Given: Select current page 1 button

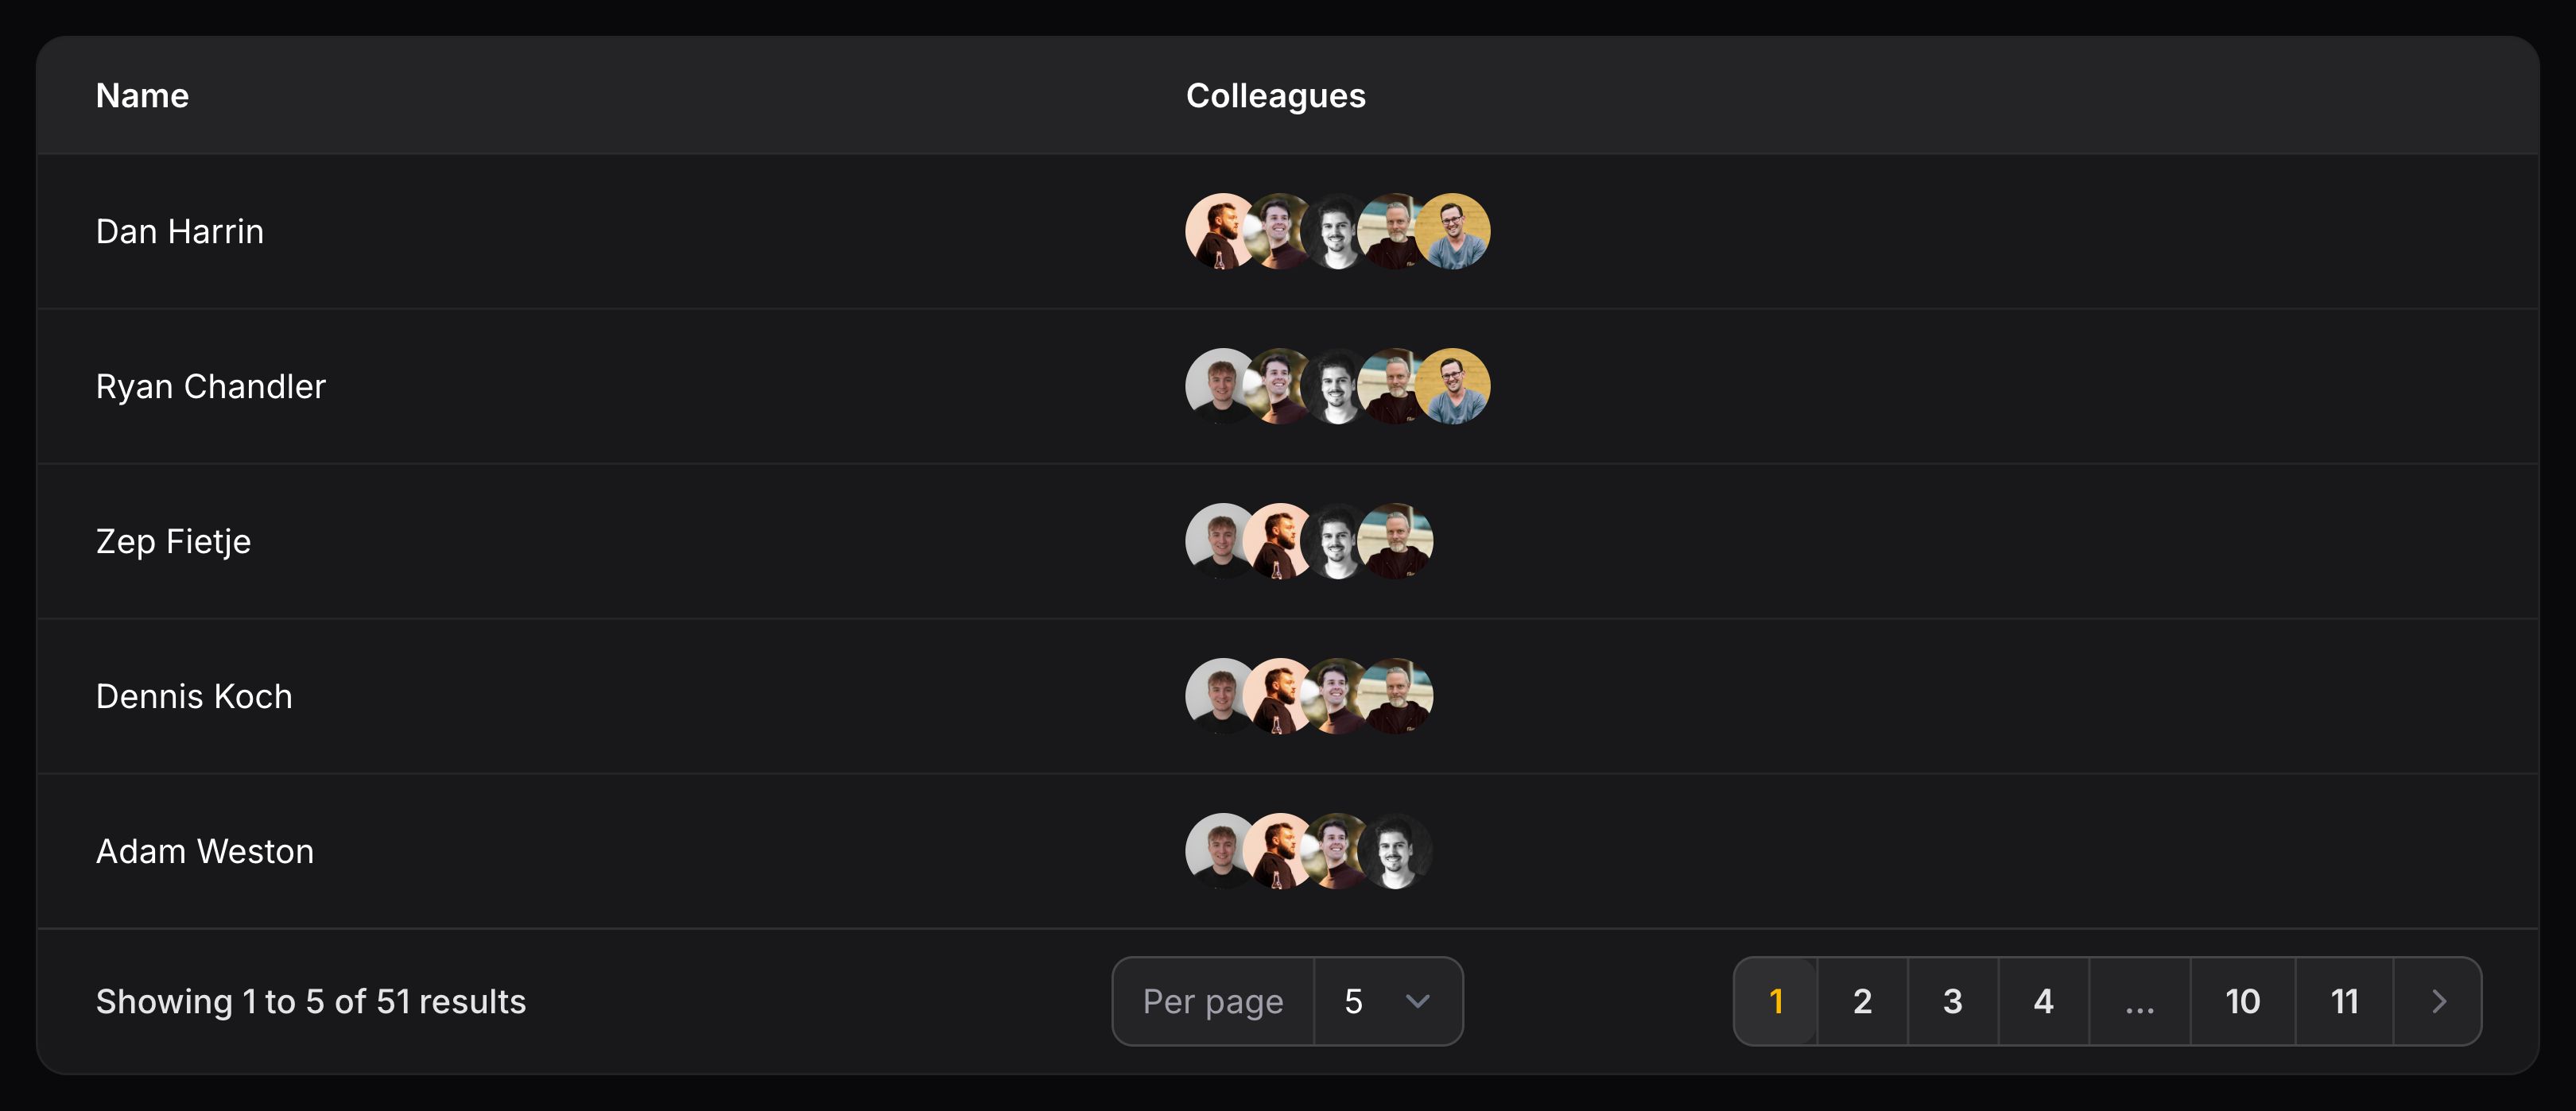Looking at the screenshot, I should (1776, 1001).
